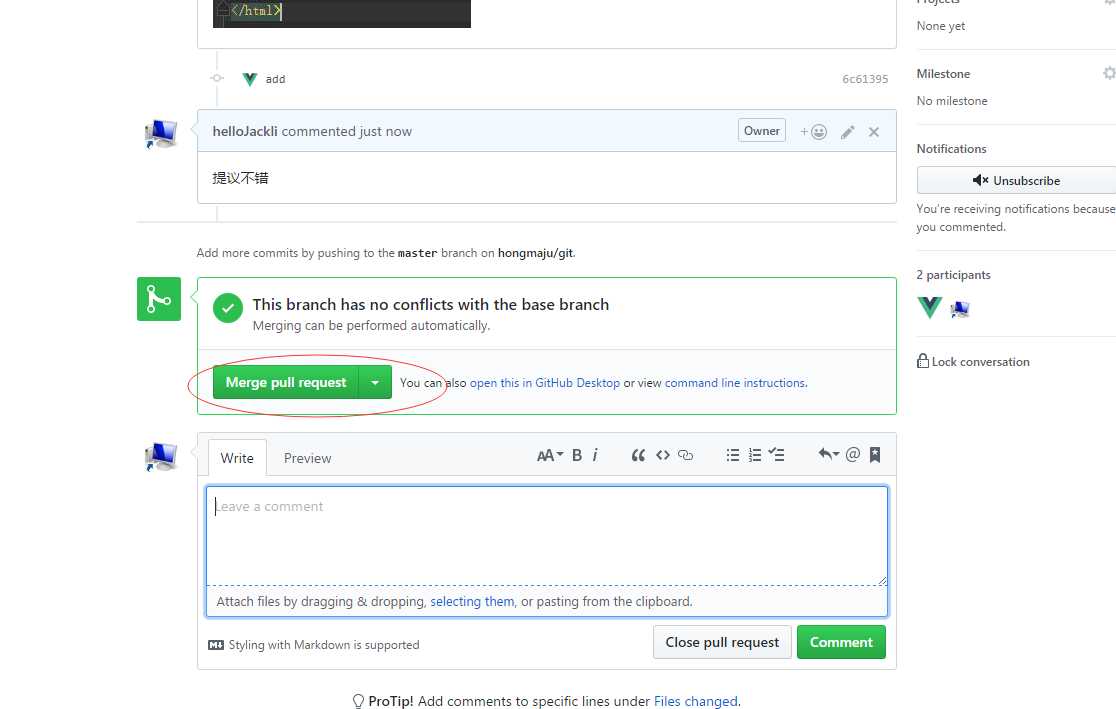
Task: Insert a quote block
Action: [x=638, y=455]
